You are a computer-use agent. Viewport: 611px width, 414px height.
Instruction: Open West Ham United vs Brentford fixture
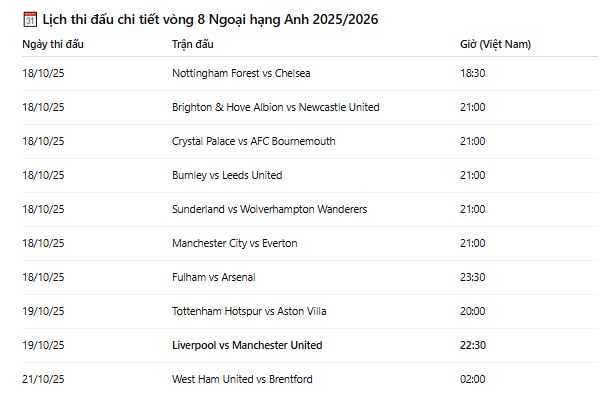(x=242, y=379)
